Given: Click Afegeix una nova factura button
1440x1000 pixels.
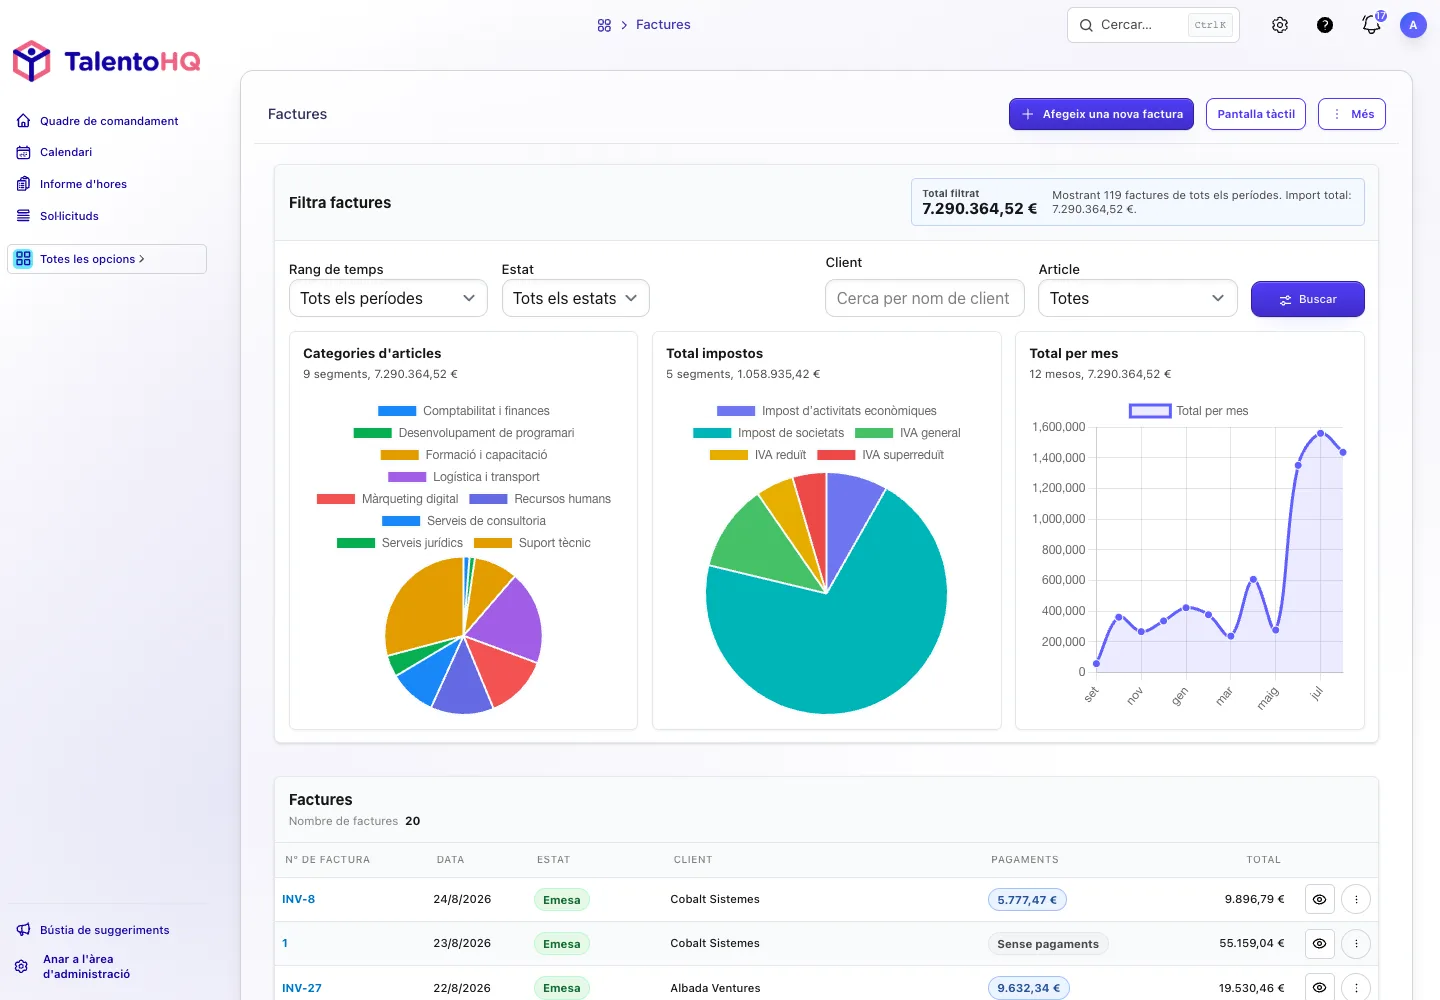Looking at the screenshot, I should point(1102,114).
